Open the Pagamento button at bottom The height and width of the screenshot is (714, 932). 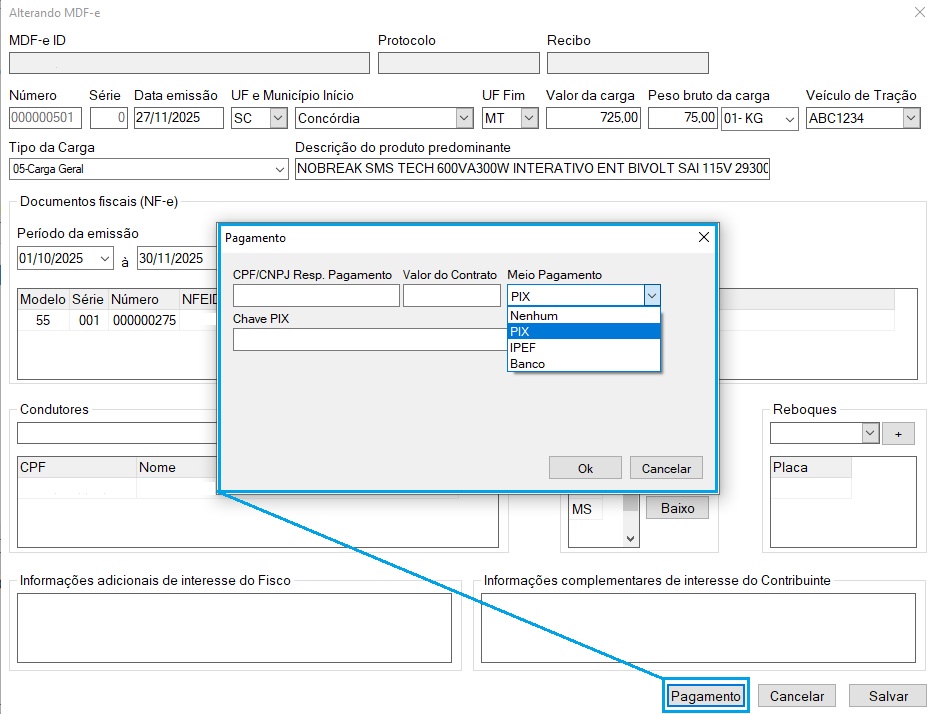click(x=706, y=696)
